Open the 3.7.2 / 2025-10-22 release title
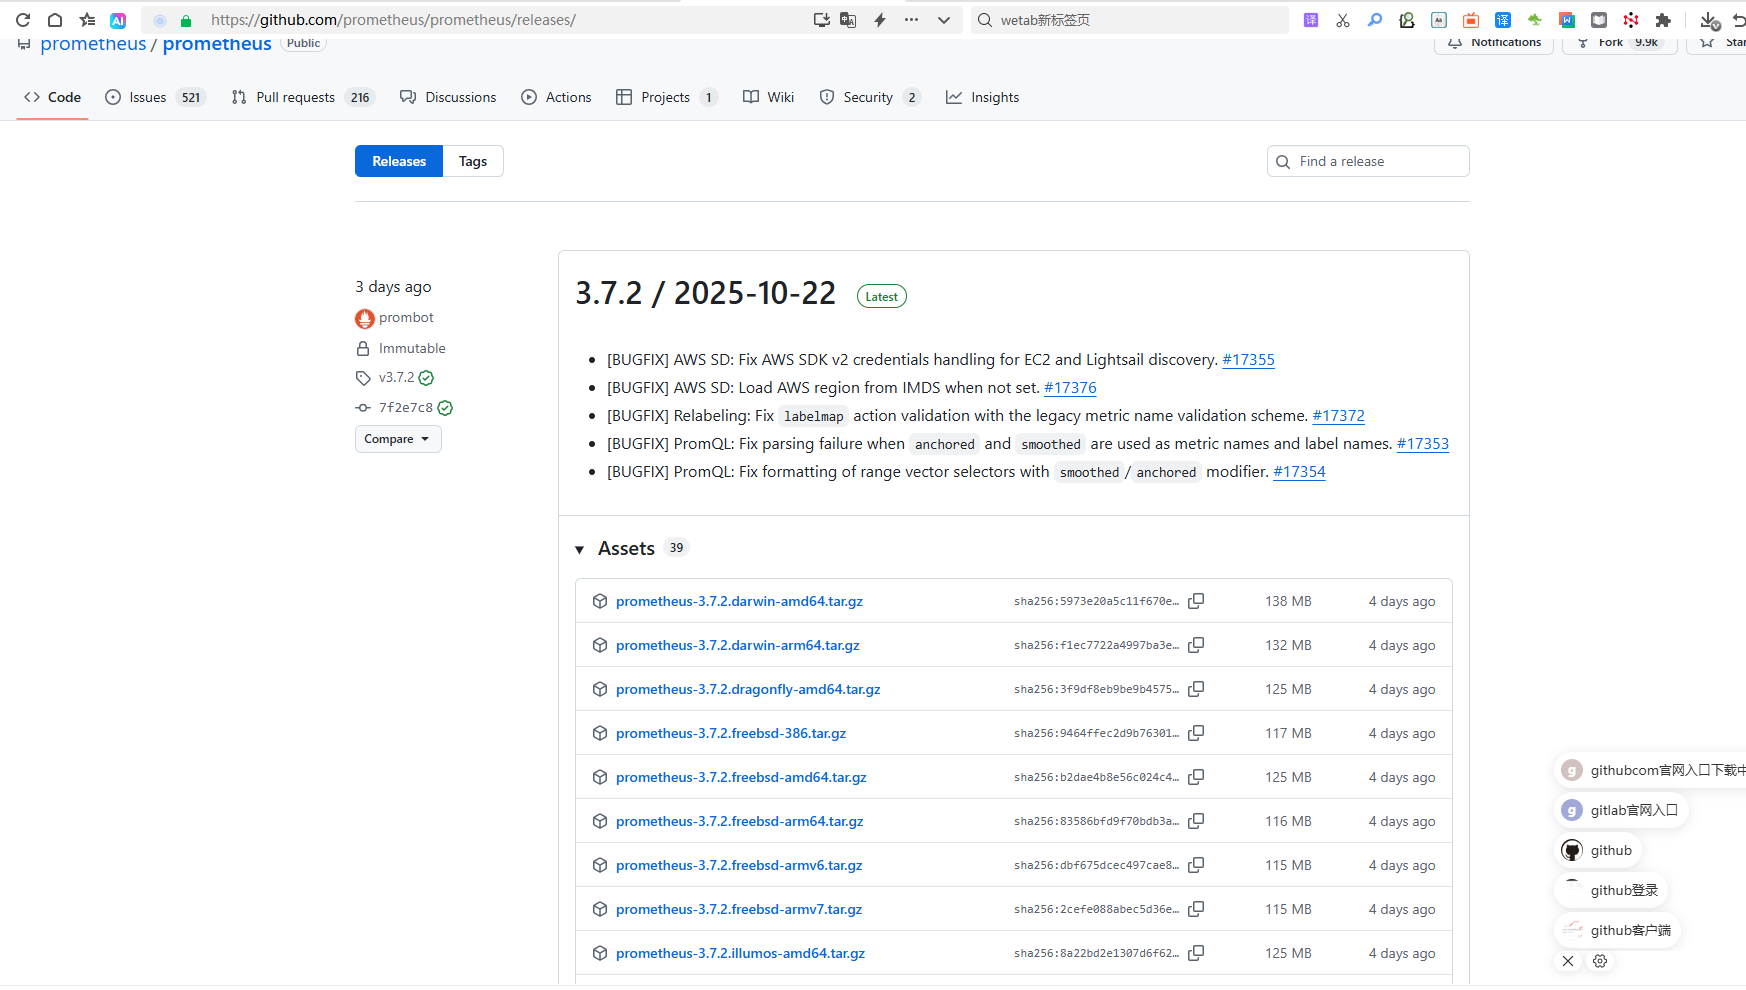 [x=705, y=293]
